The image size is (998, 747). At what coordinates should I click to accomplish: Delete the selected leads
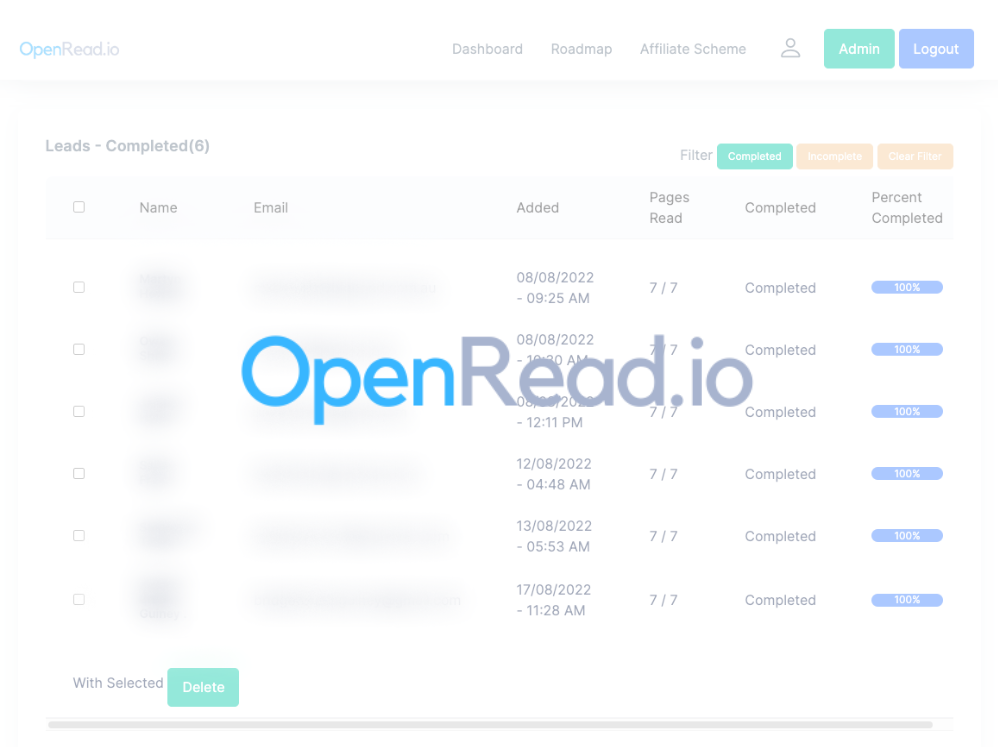(203, 687)
